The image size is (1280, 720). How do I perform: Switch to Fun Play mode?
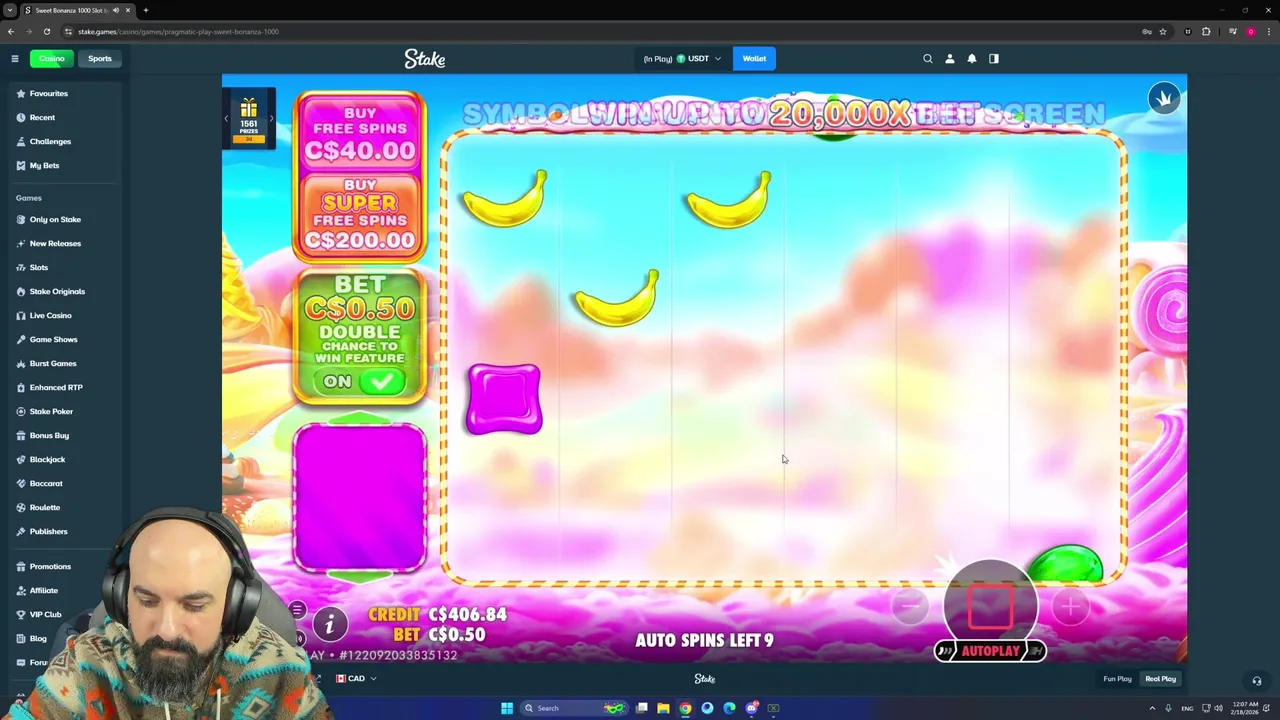(x=1117, y=679)
